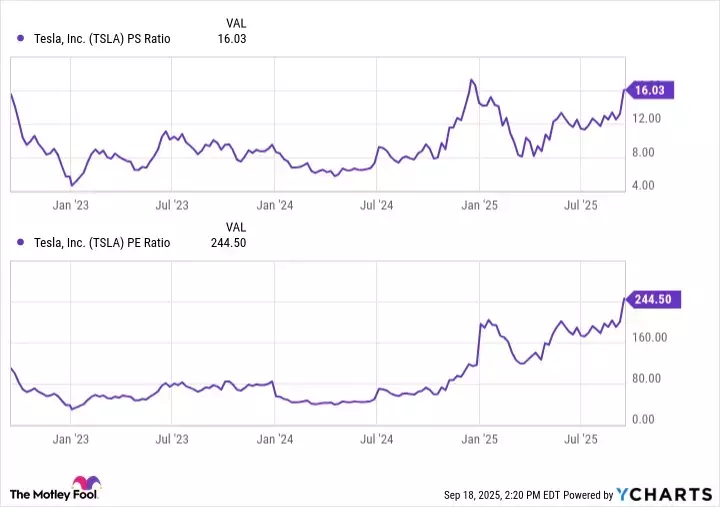Click the Jul '25 label on PS chart axis
720x507 pixels.
581,204
